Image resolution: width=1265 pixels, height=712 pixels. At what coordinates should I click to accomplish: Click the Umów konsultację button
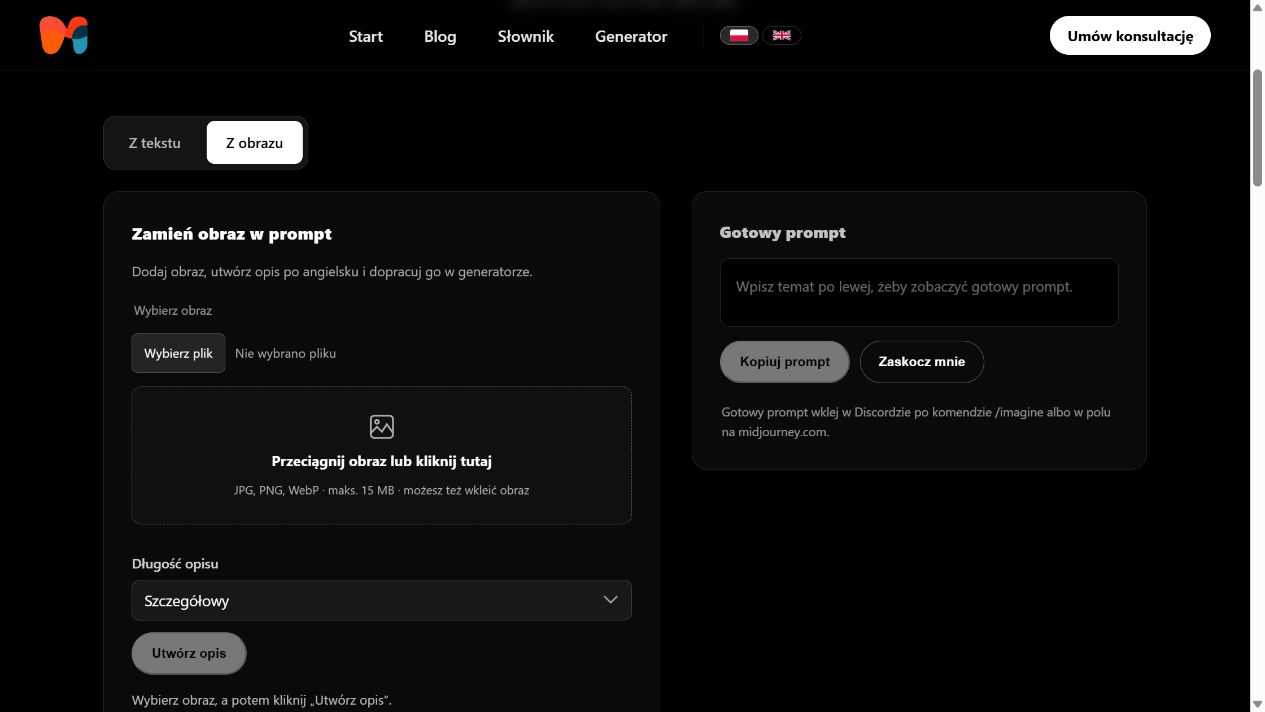point(1130,36)
